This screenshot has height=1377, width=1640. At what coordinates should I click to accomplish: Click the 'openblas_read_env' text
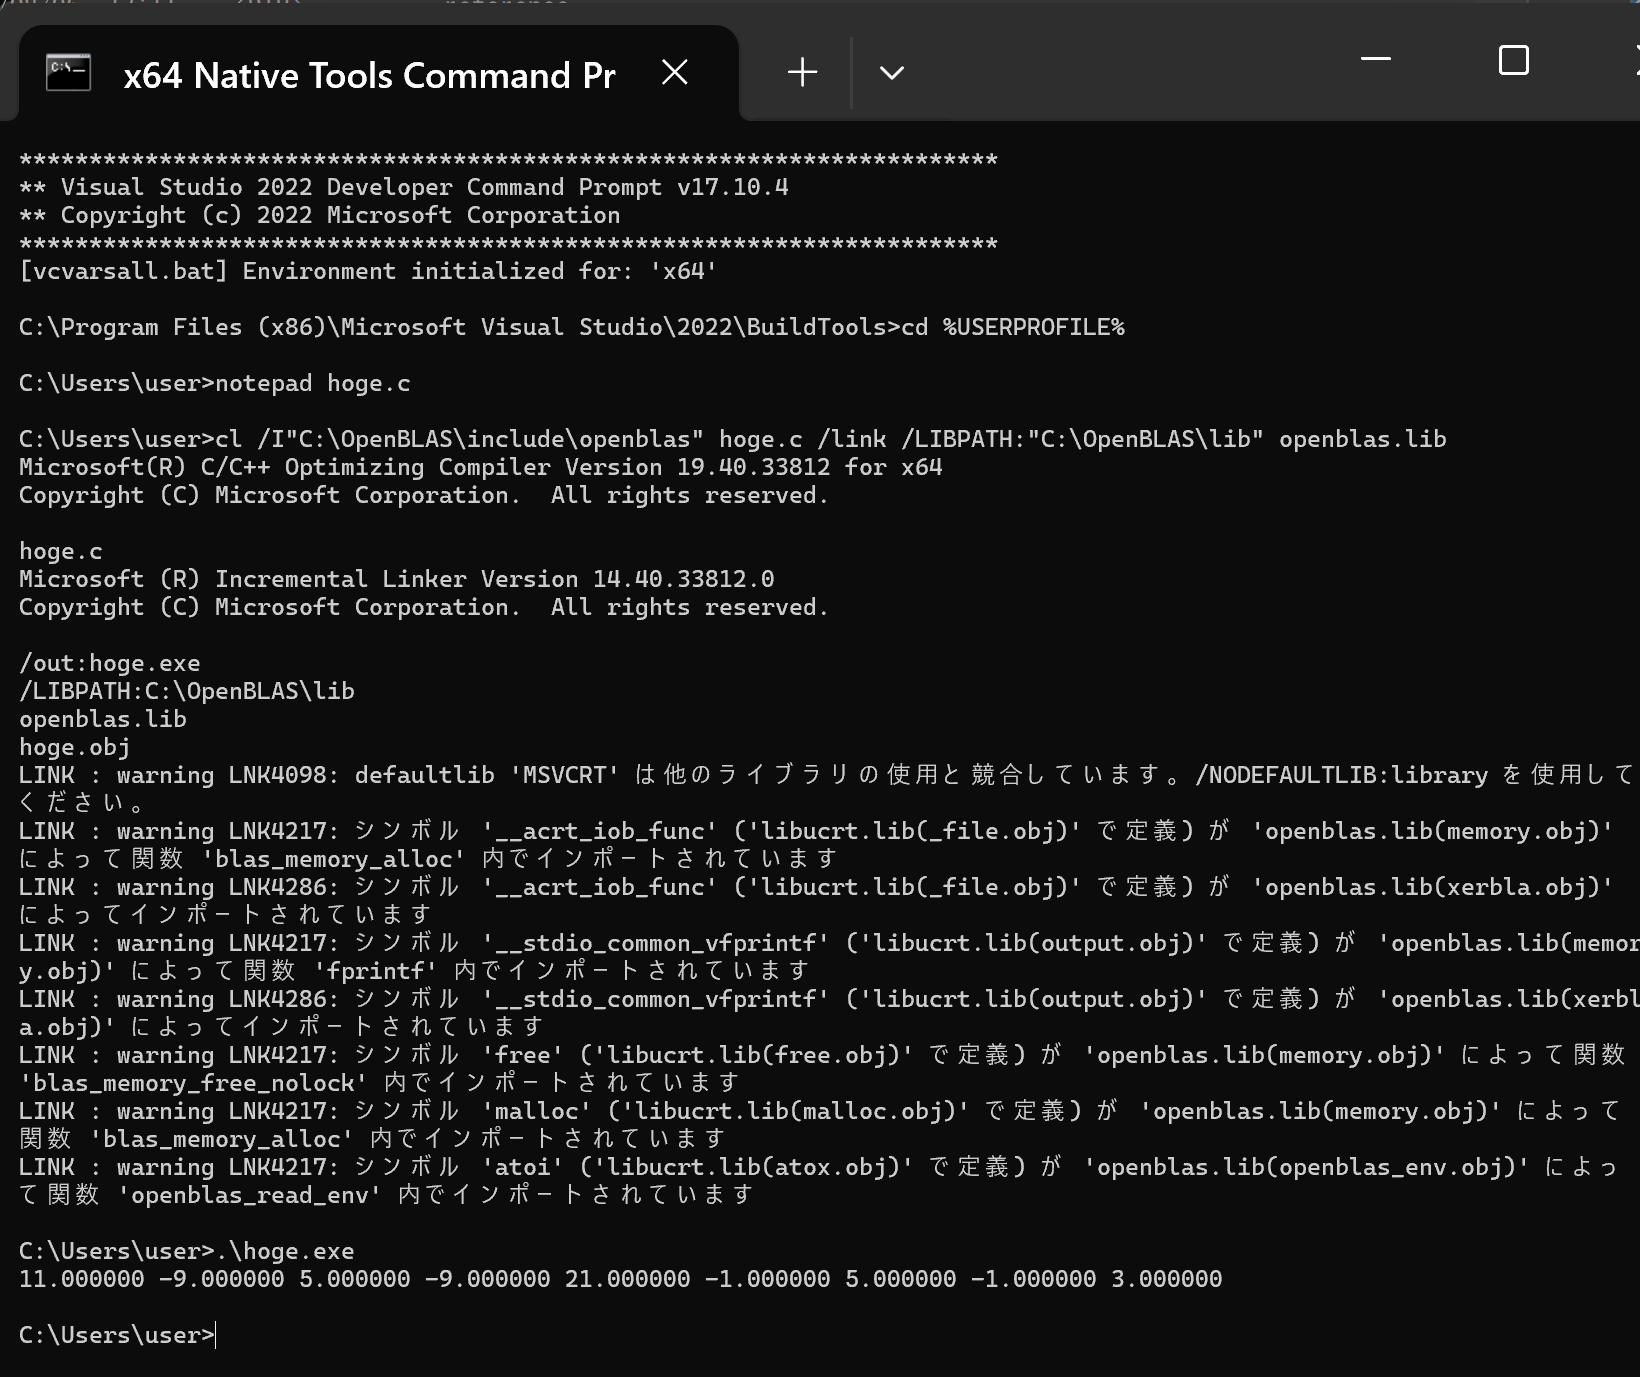[250, 1195]
